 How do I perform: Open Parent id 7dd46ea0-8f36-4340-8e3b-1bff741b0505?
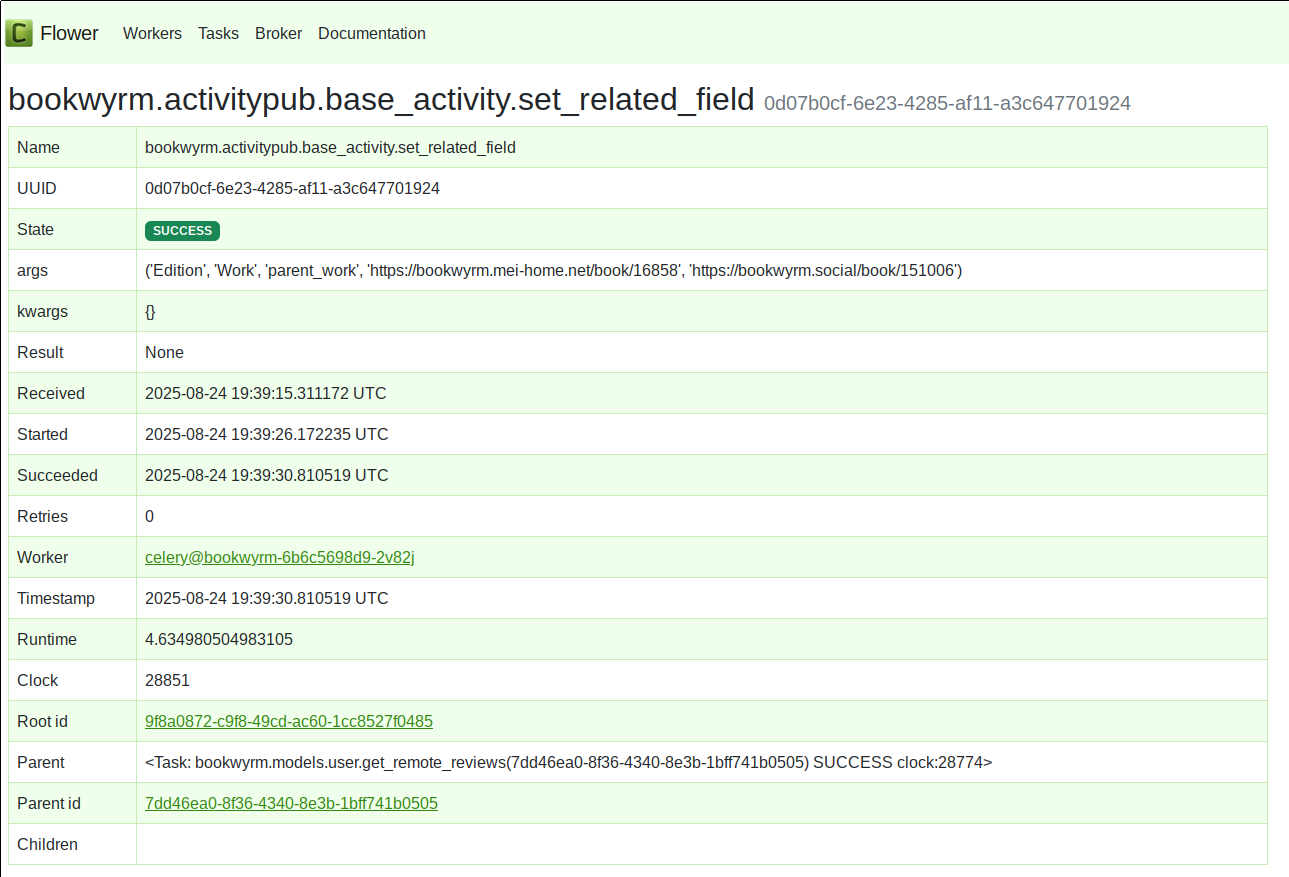click(x=291, y=803)
